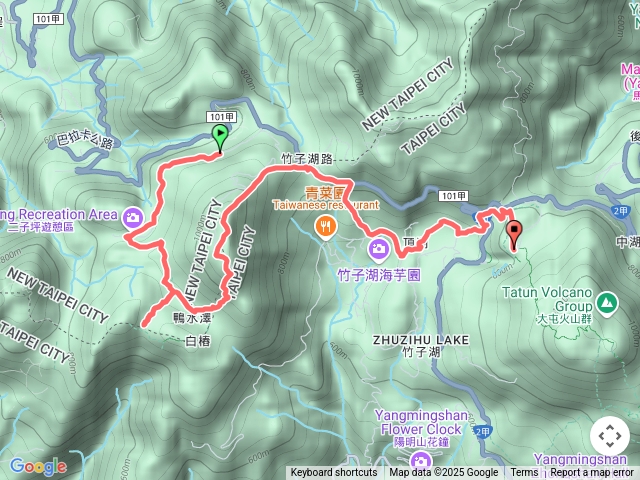The image size is (640, 480).
Task: Open the Google logo link
Action: 38,466
